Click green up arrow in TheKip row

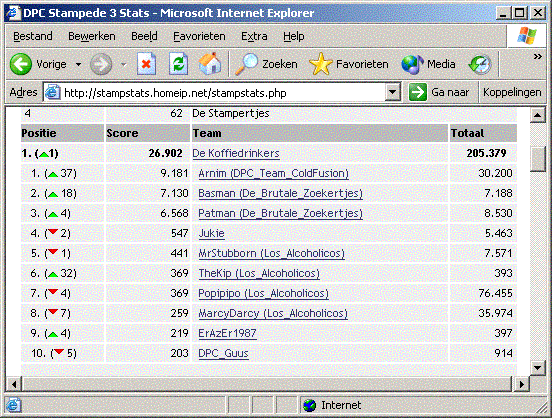point(53,274)
